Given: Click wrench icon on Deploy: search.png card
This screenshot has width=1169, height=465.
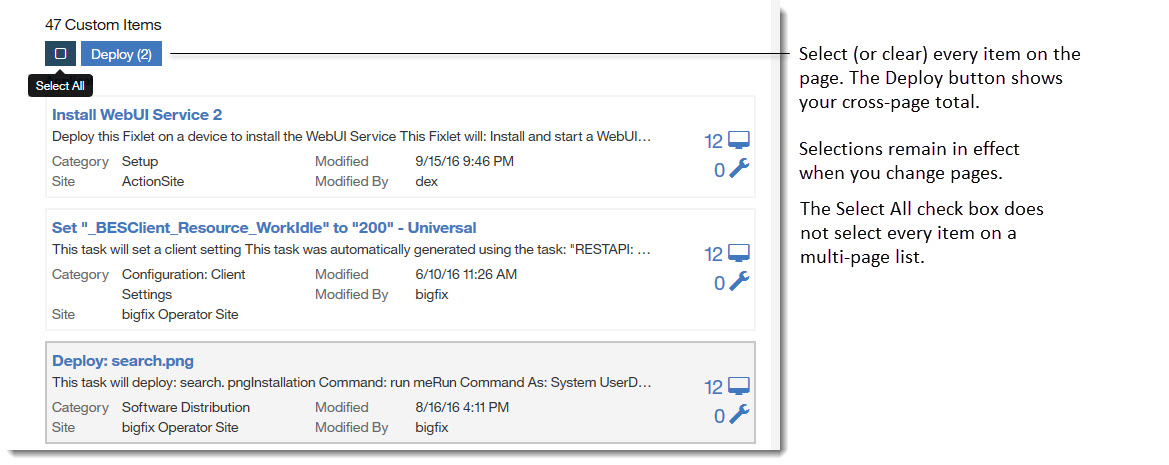Looking at the screenshot, I should pyautogui.click(x=739, y=416).
